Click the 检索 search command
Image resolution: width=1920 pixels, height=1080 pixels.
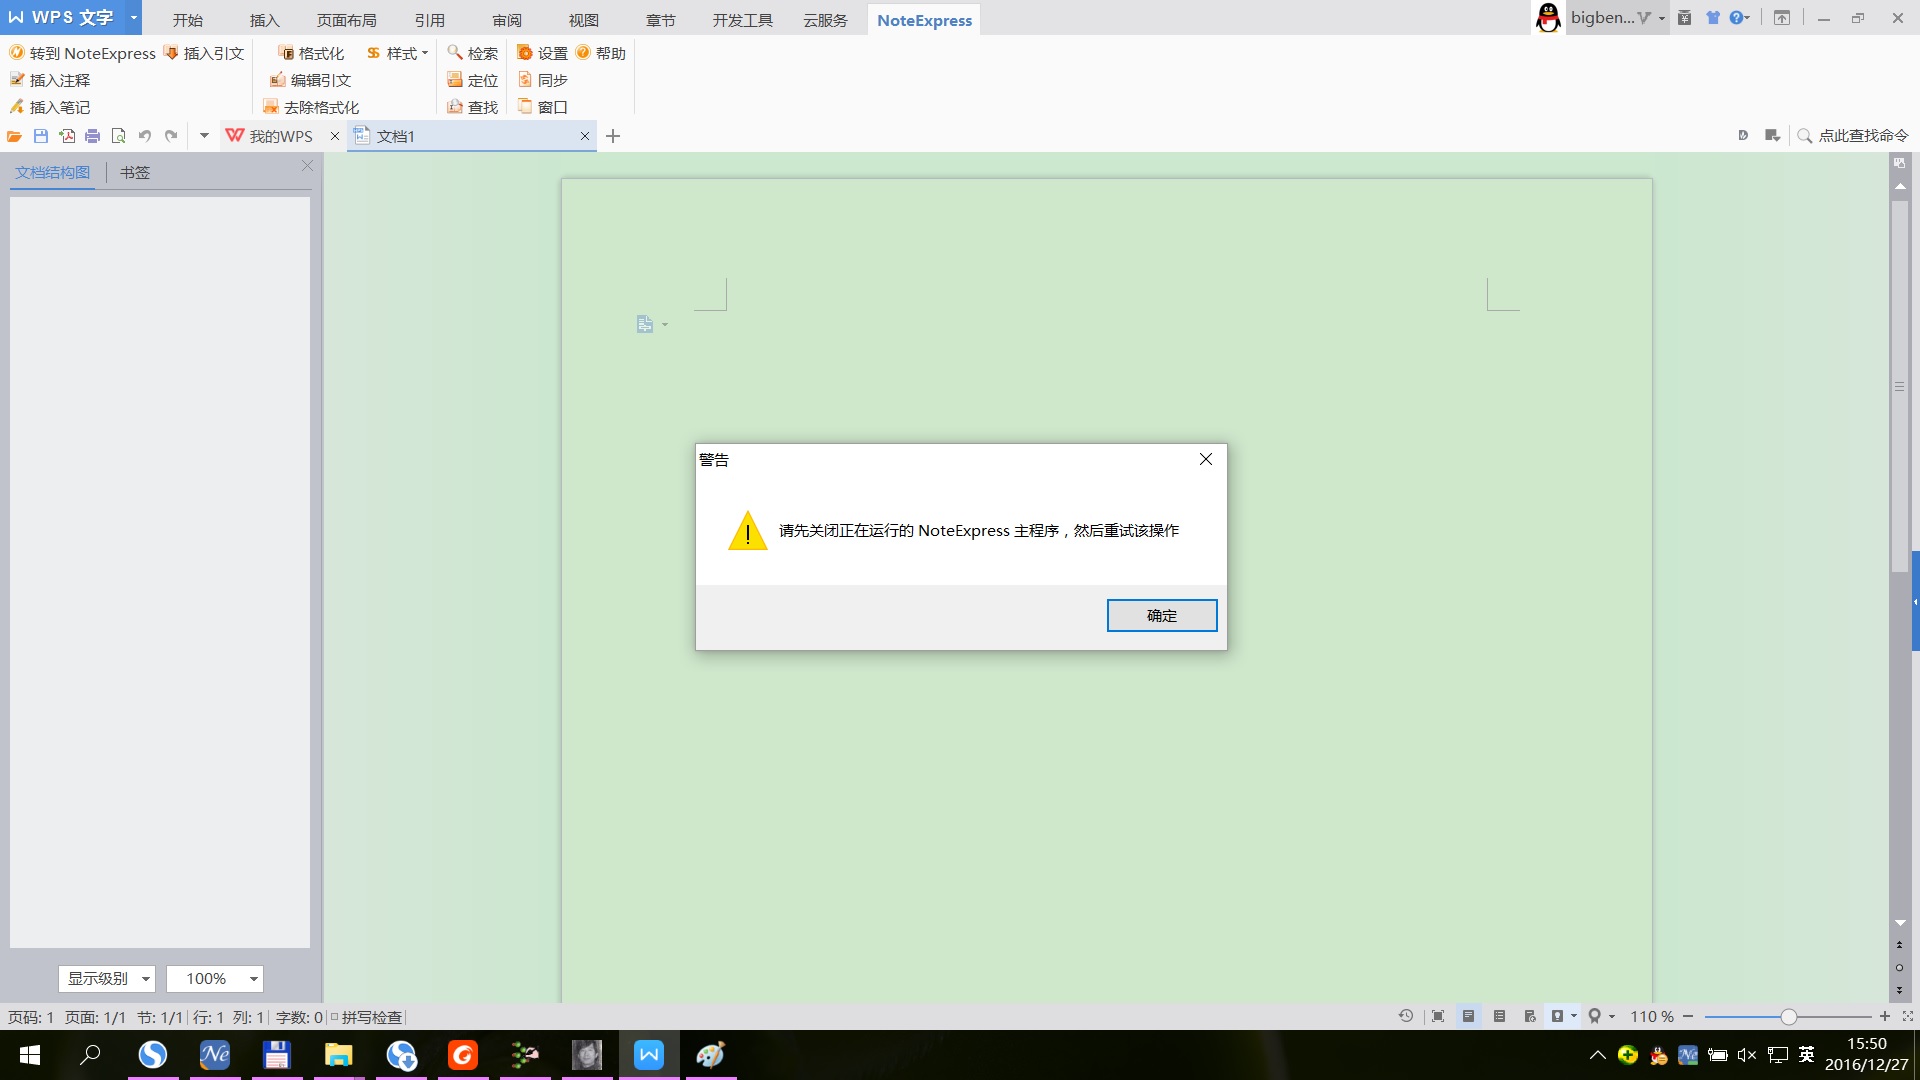472,53
